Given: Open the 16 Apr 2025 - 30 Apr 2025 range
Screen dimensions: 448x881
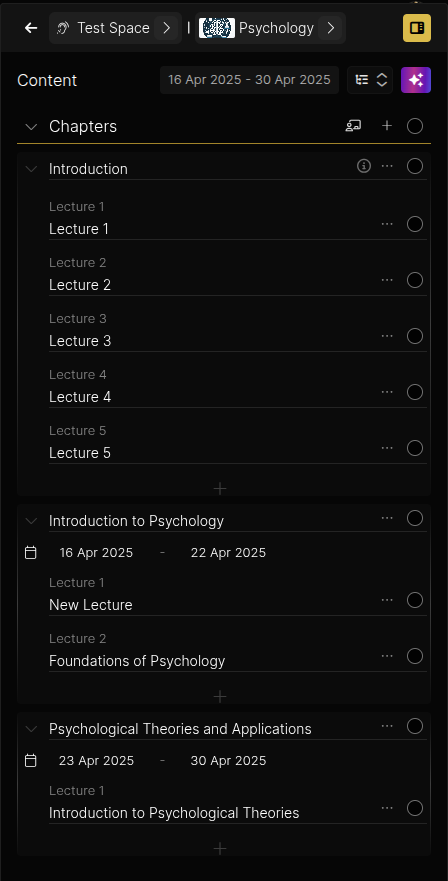Looking at the screenshot, I should point(250,80).
